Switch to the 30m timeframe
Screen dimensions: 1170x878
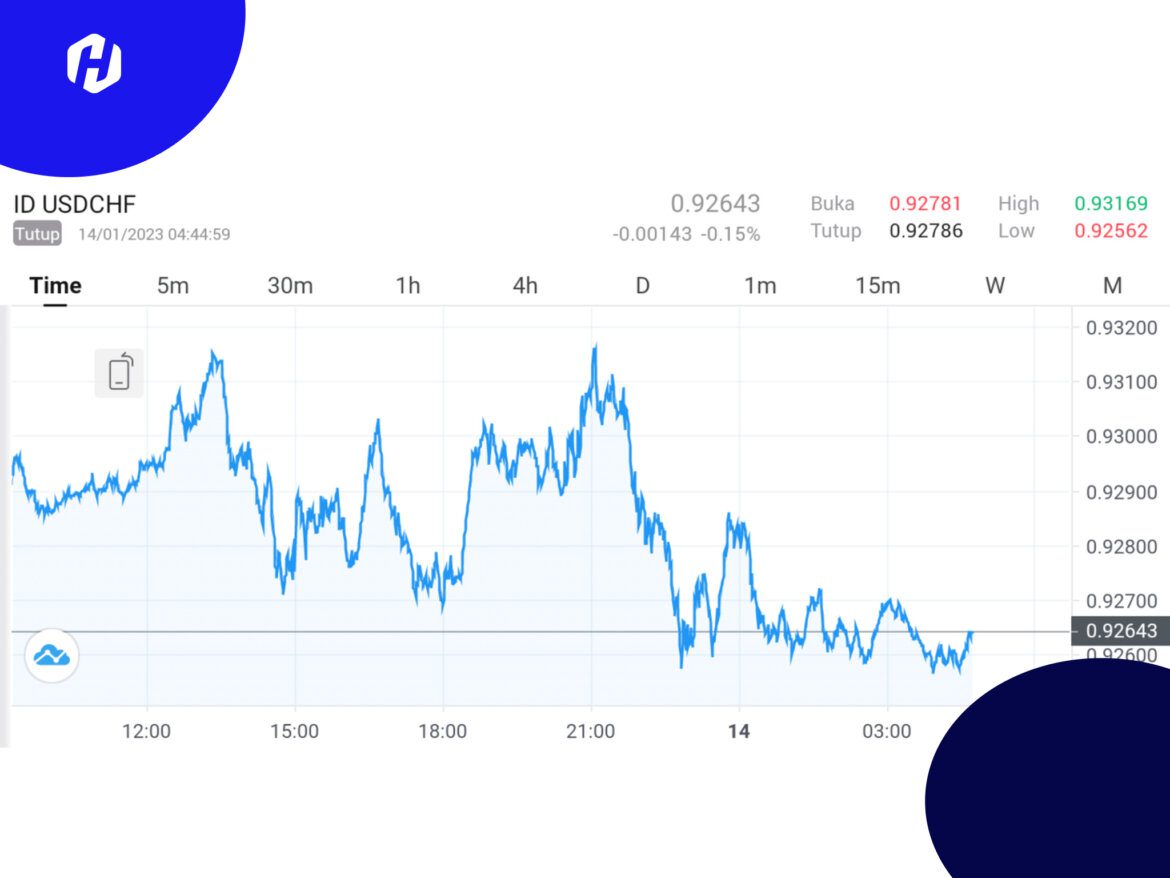point(290,285)
